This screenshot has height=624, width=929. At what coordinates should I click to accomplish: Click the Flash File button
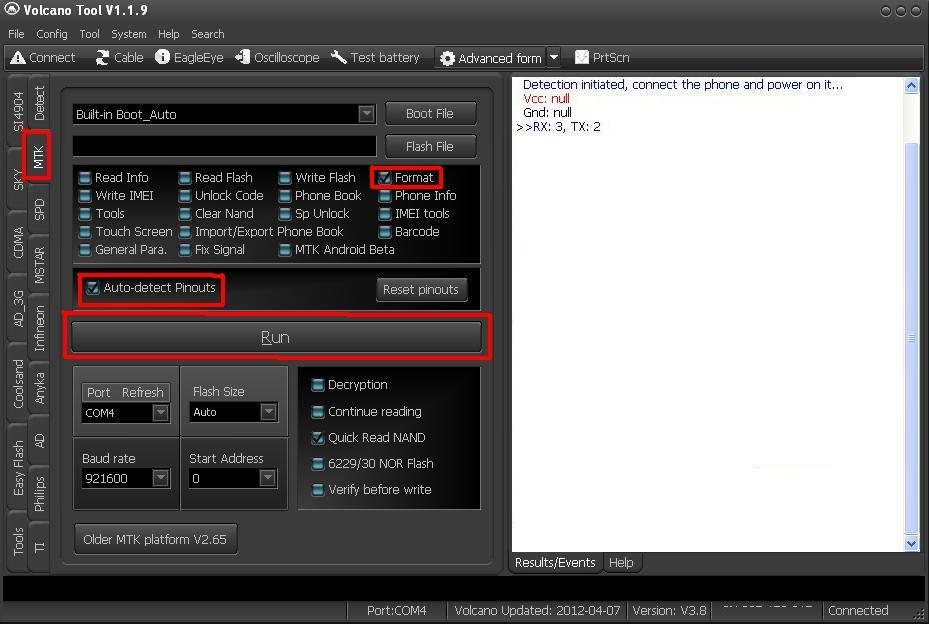coord(430,146)
